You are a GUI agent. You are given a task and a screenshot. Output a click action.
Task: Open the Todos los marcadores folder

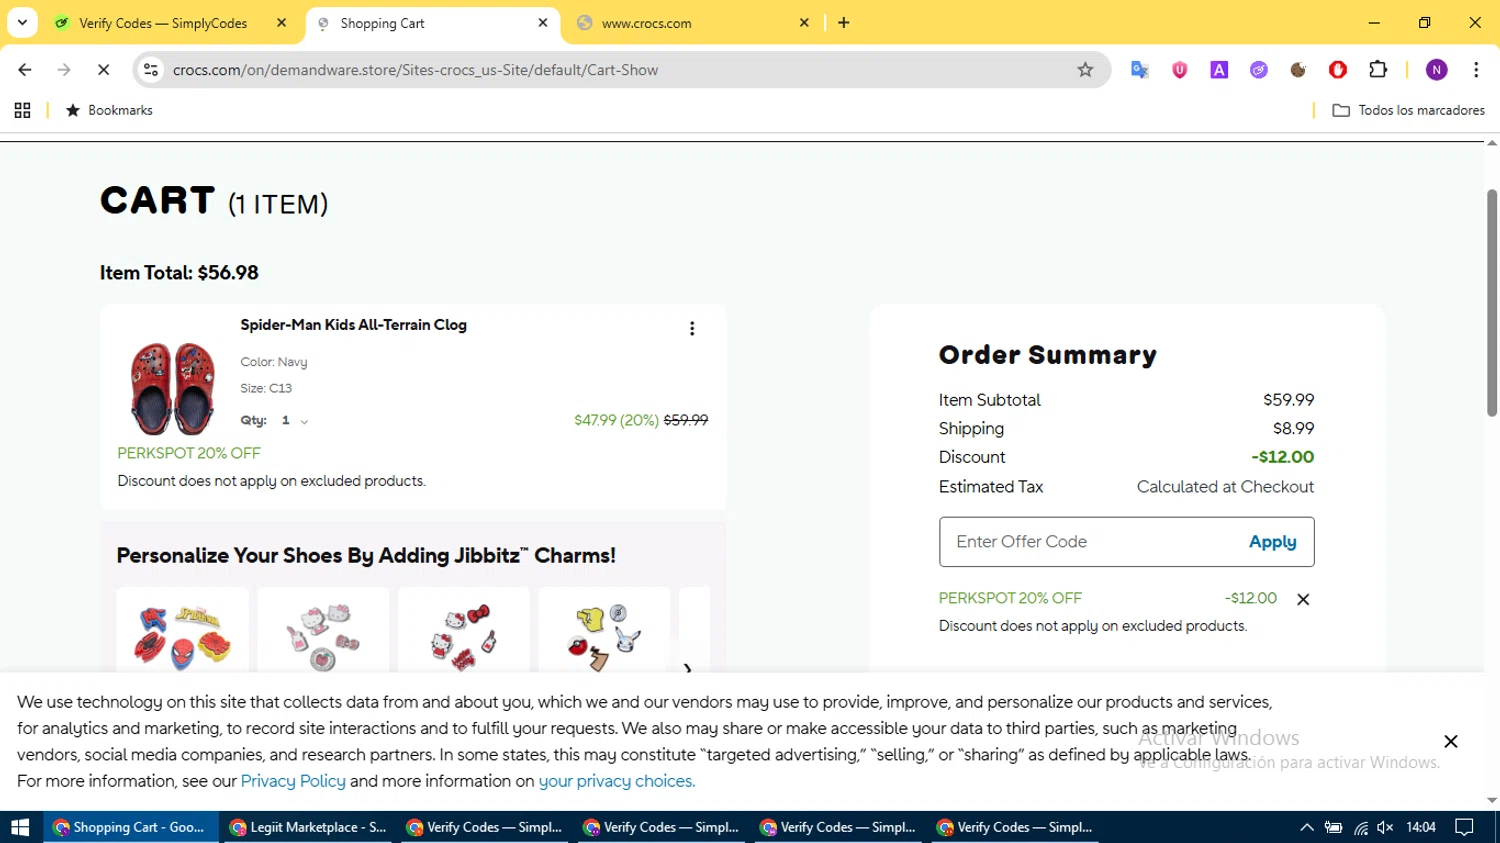(x=1409, y=111)
